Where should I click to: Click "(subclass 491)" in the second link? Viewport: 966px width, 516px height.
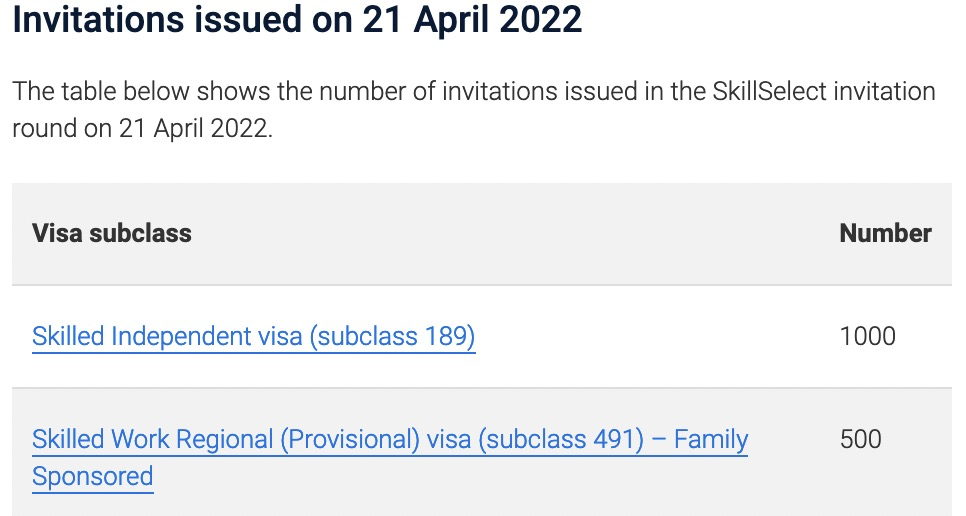[557, 439]
